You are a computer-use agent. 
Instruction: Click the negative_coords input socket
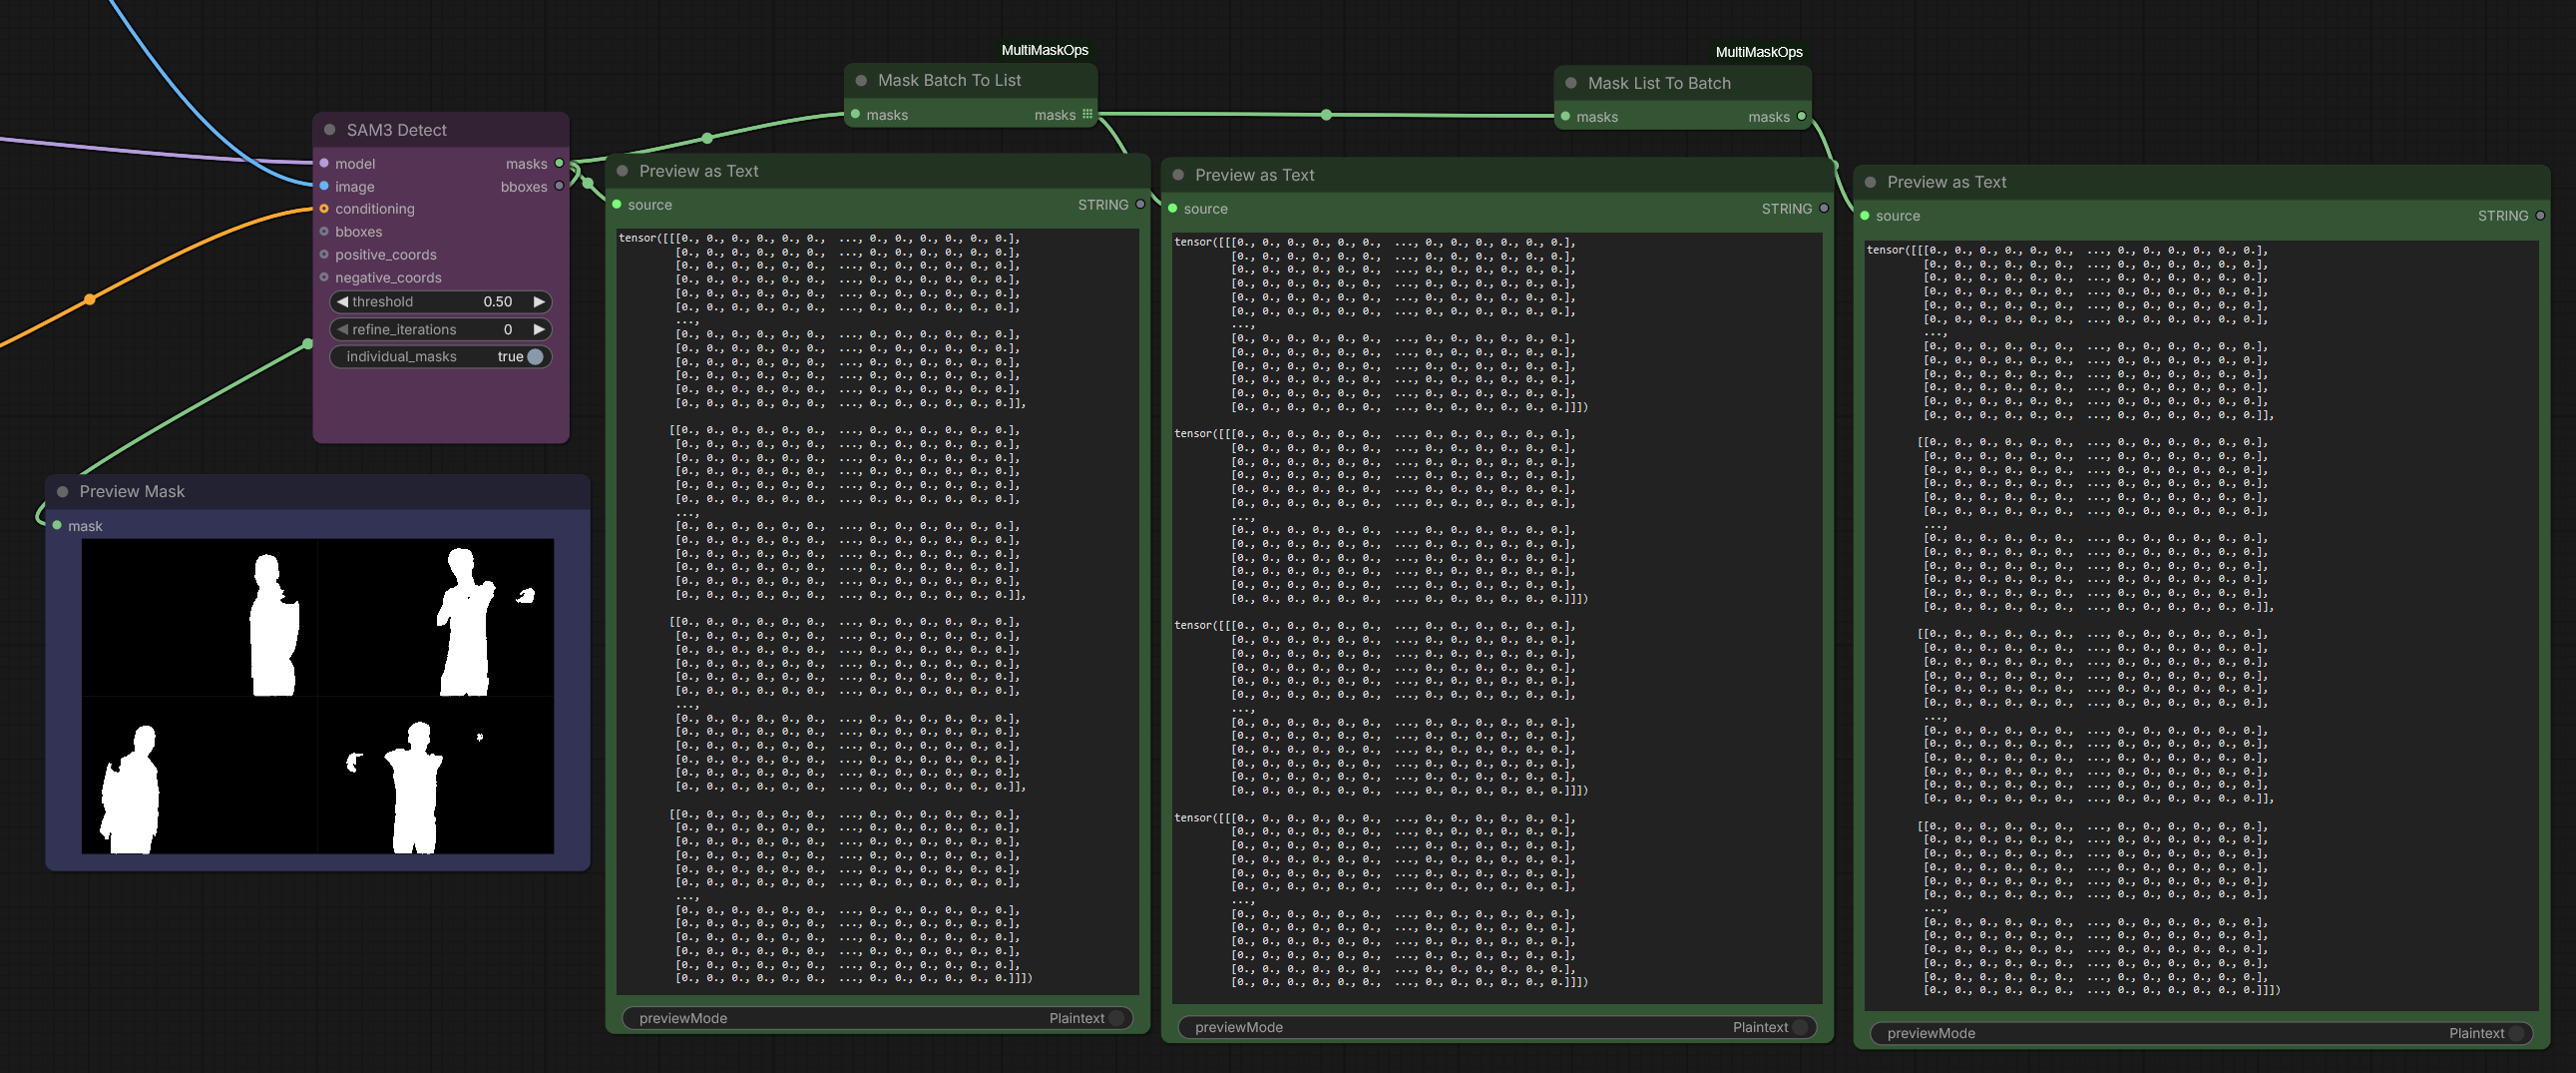(x=324, y=277)
